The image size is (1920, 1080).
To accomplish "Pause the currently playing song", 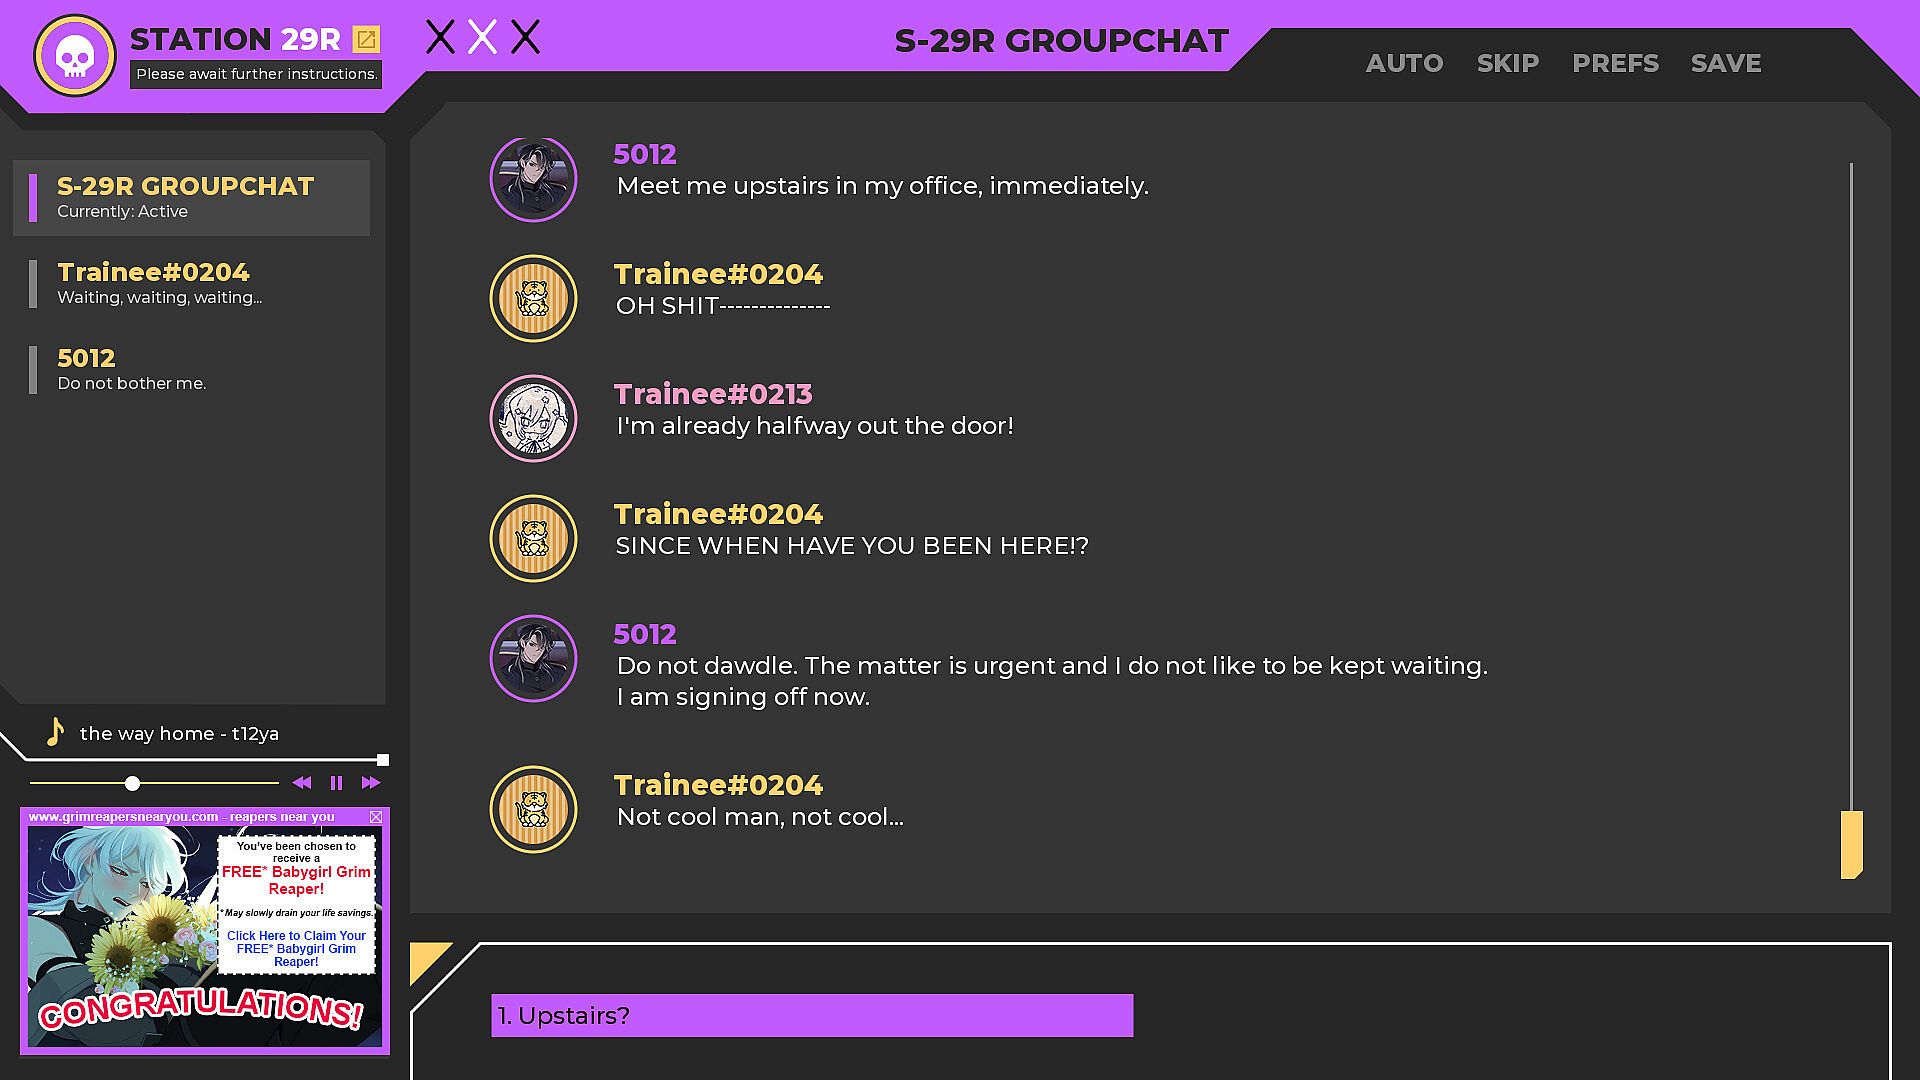I will (336, 783).
